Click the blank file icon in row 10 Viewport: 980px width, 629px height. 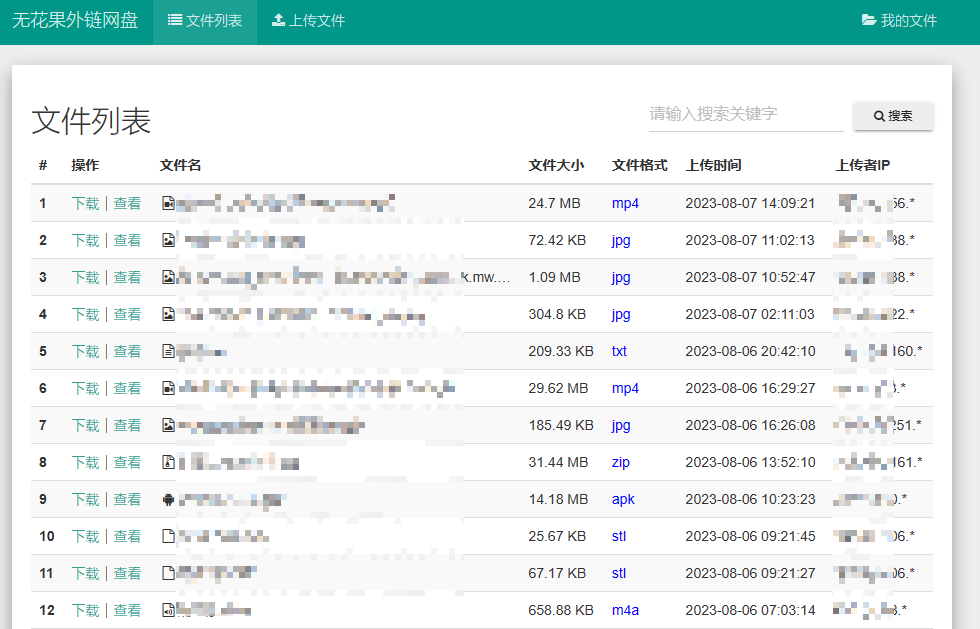coord(168,536)
